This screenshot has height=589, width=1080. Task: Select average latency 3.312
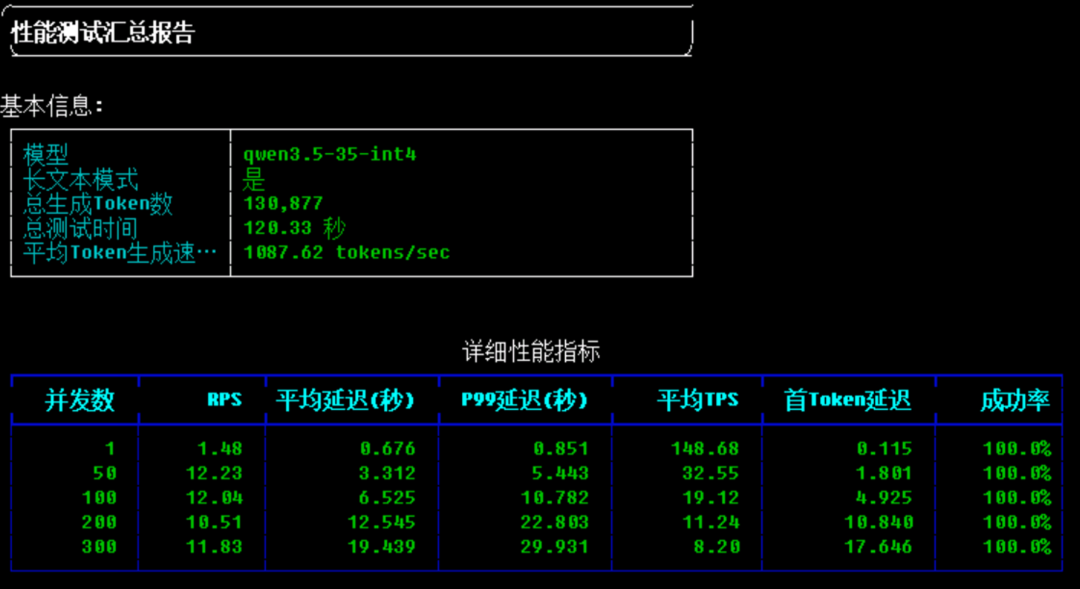coord(388,473)
